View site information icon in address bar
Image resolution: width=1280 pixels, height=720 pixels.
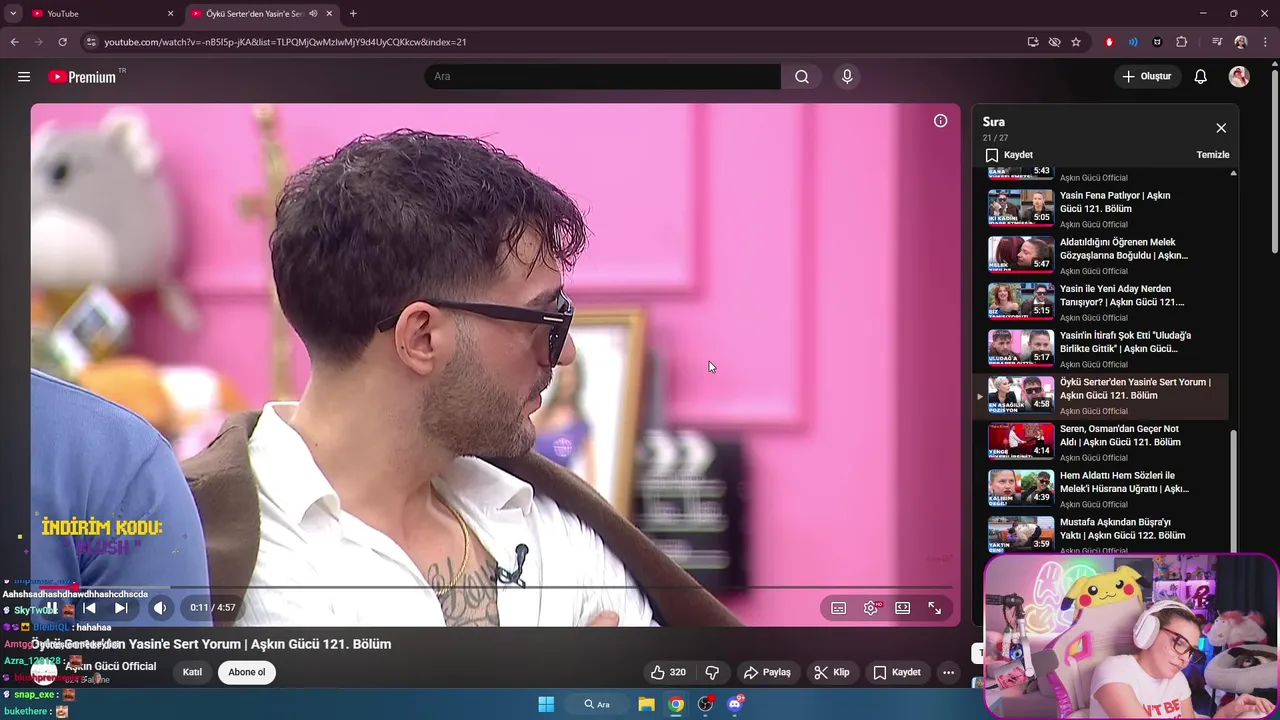91,42
